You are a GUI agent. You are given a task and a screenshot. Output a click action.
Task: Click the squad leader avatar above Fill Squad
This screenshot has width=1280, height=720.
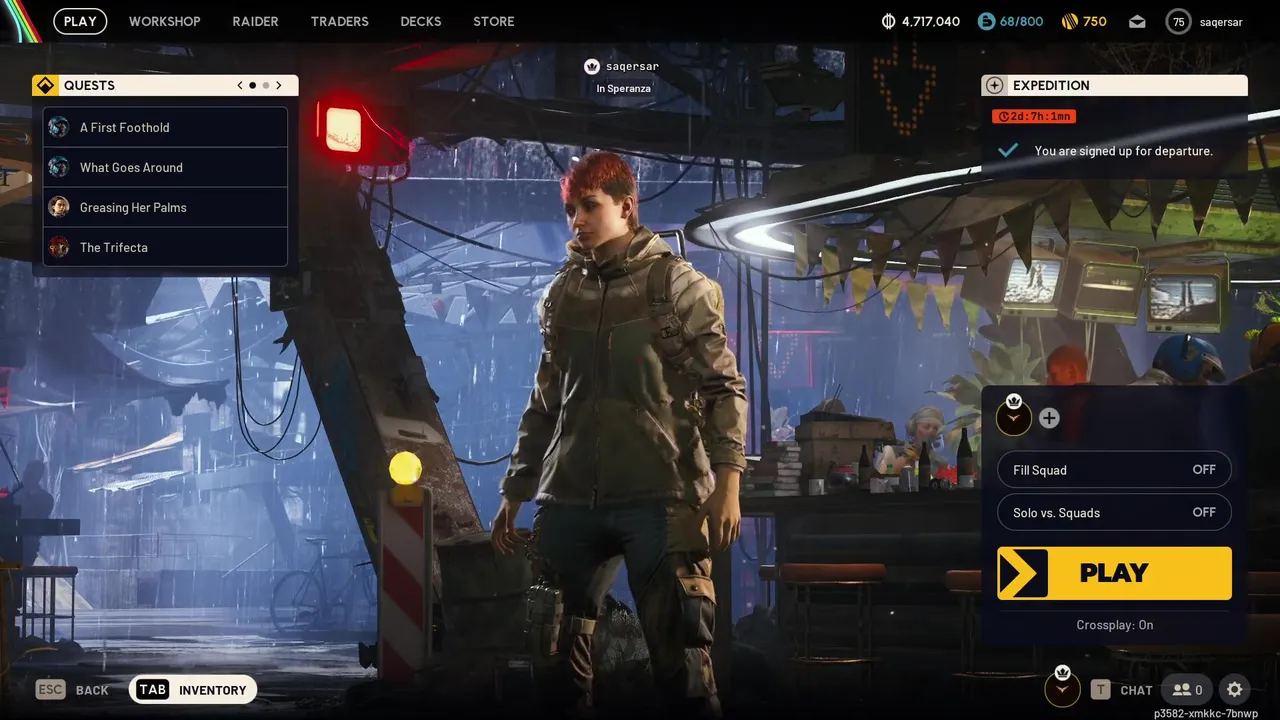click(1014, 416)
